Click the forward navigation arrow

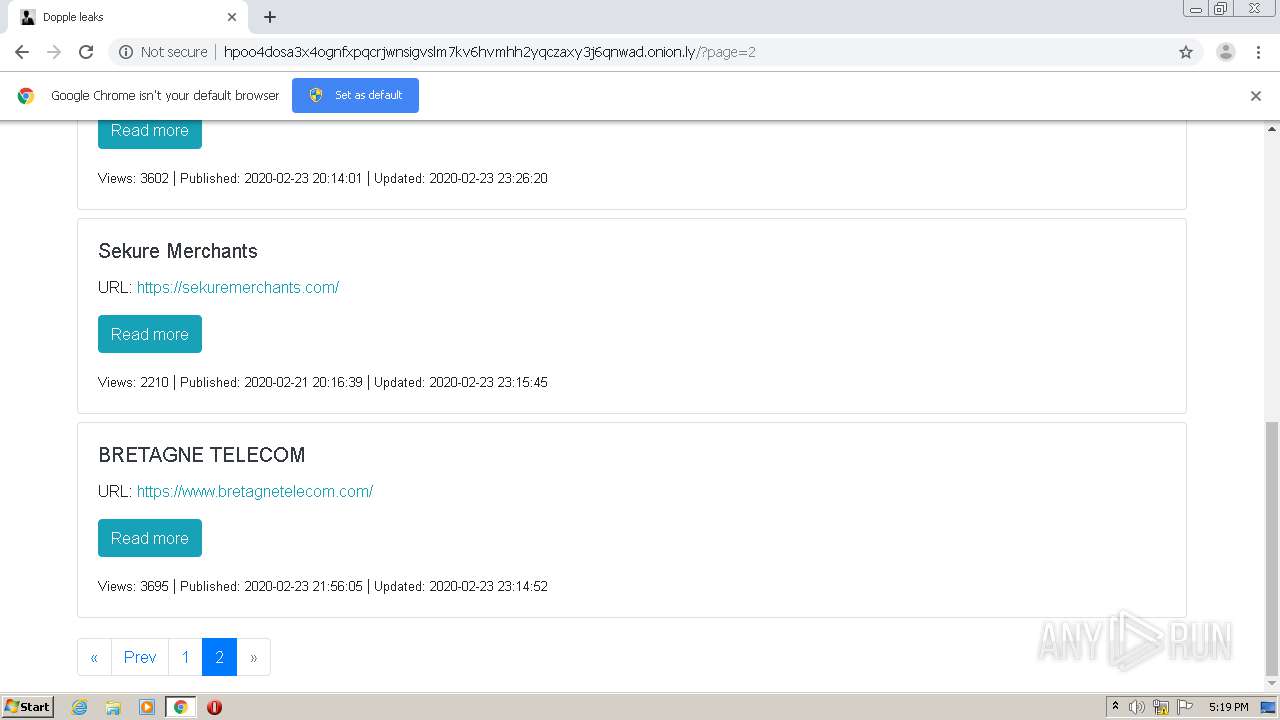54,52
